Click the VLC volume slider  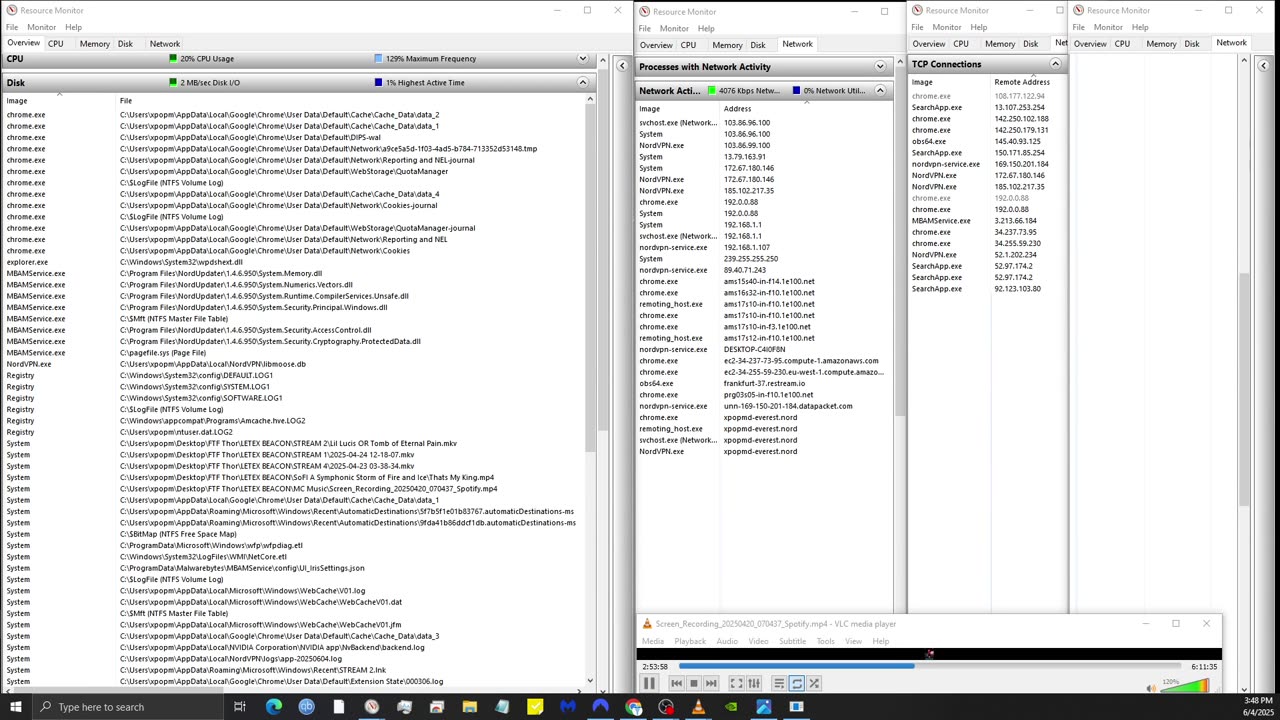tap(1186, 686)
